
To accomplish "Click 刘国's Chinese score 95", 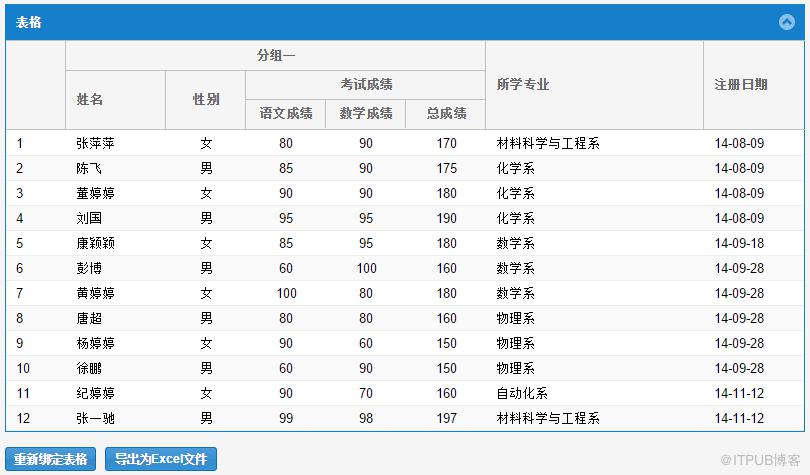I will pyautogui.click(x=286, y=218).
